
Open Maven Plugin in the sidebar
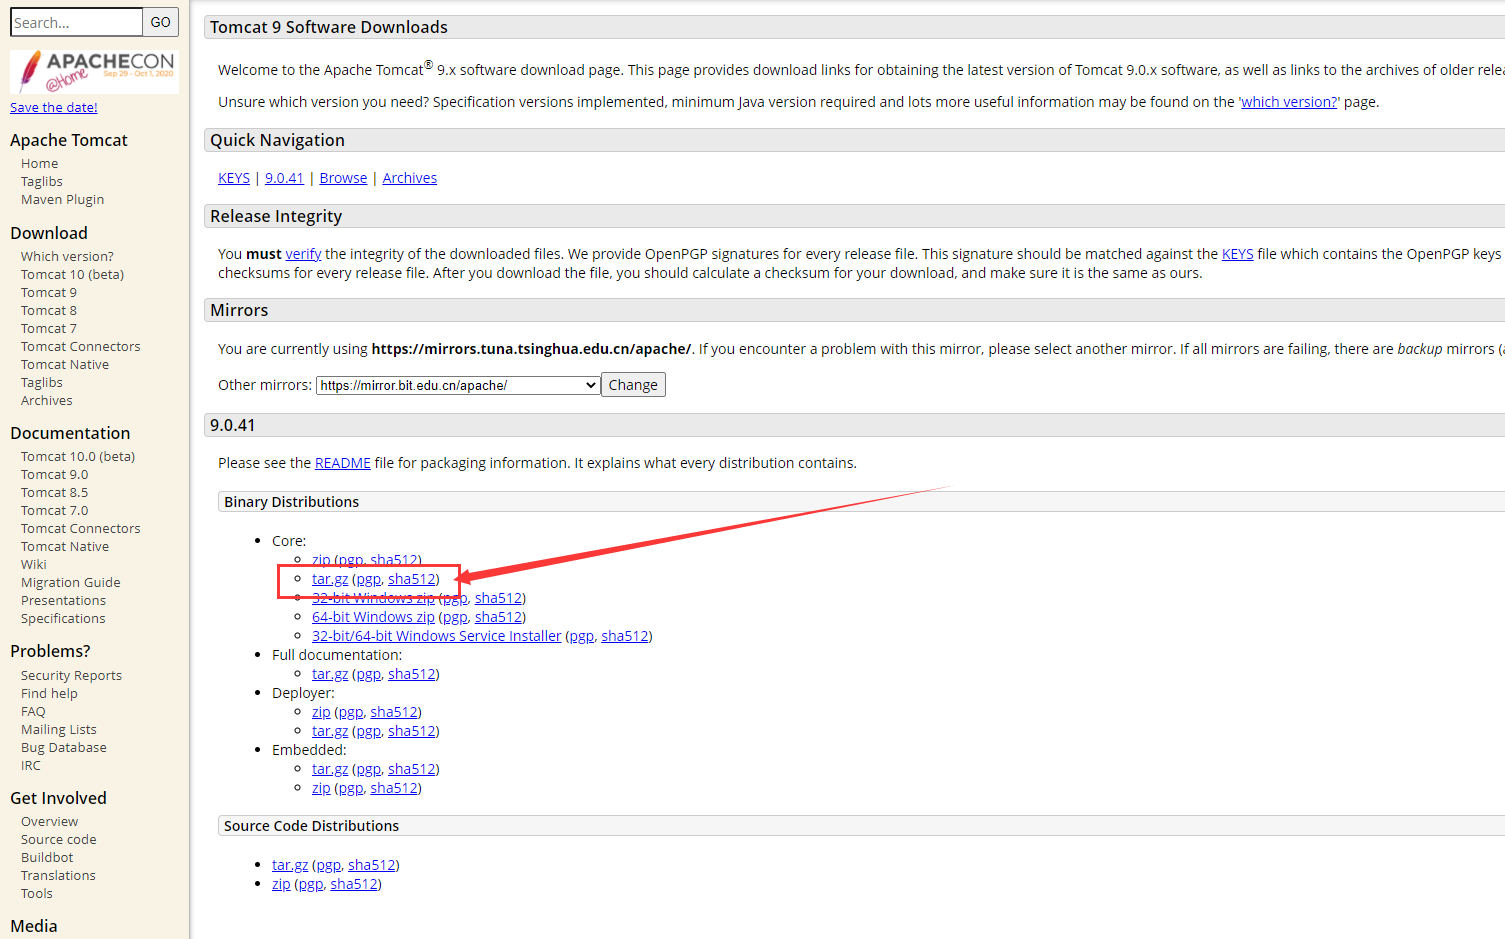tap(62, 199)
